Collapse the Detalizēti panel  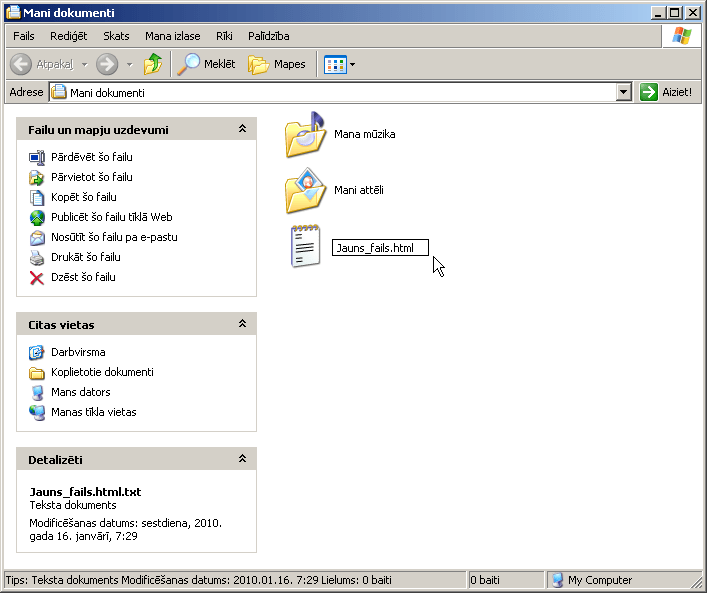tap(242, 459)
